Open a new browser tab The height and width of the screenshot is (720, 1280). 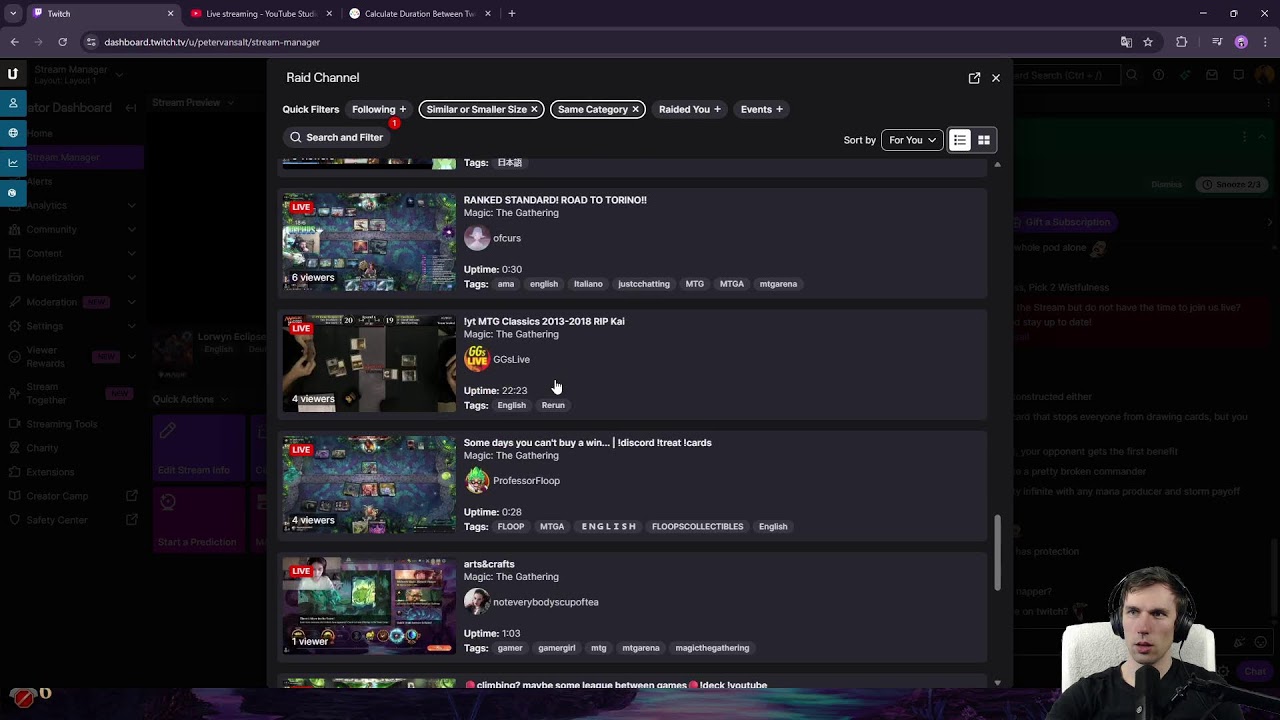pos(512,14)
